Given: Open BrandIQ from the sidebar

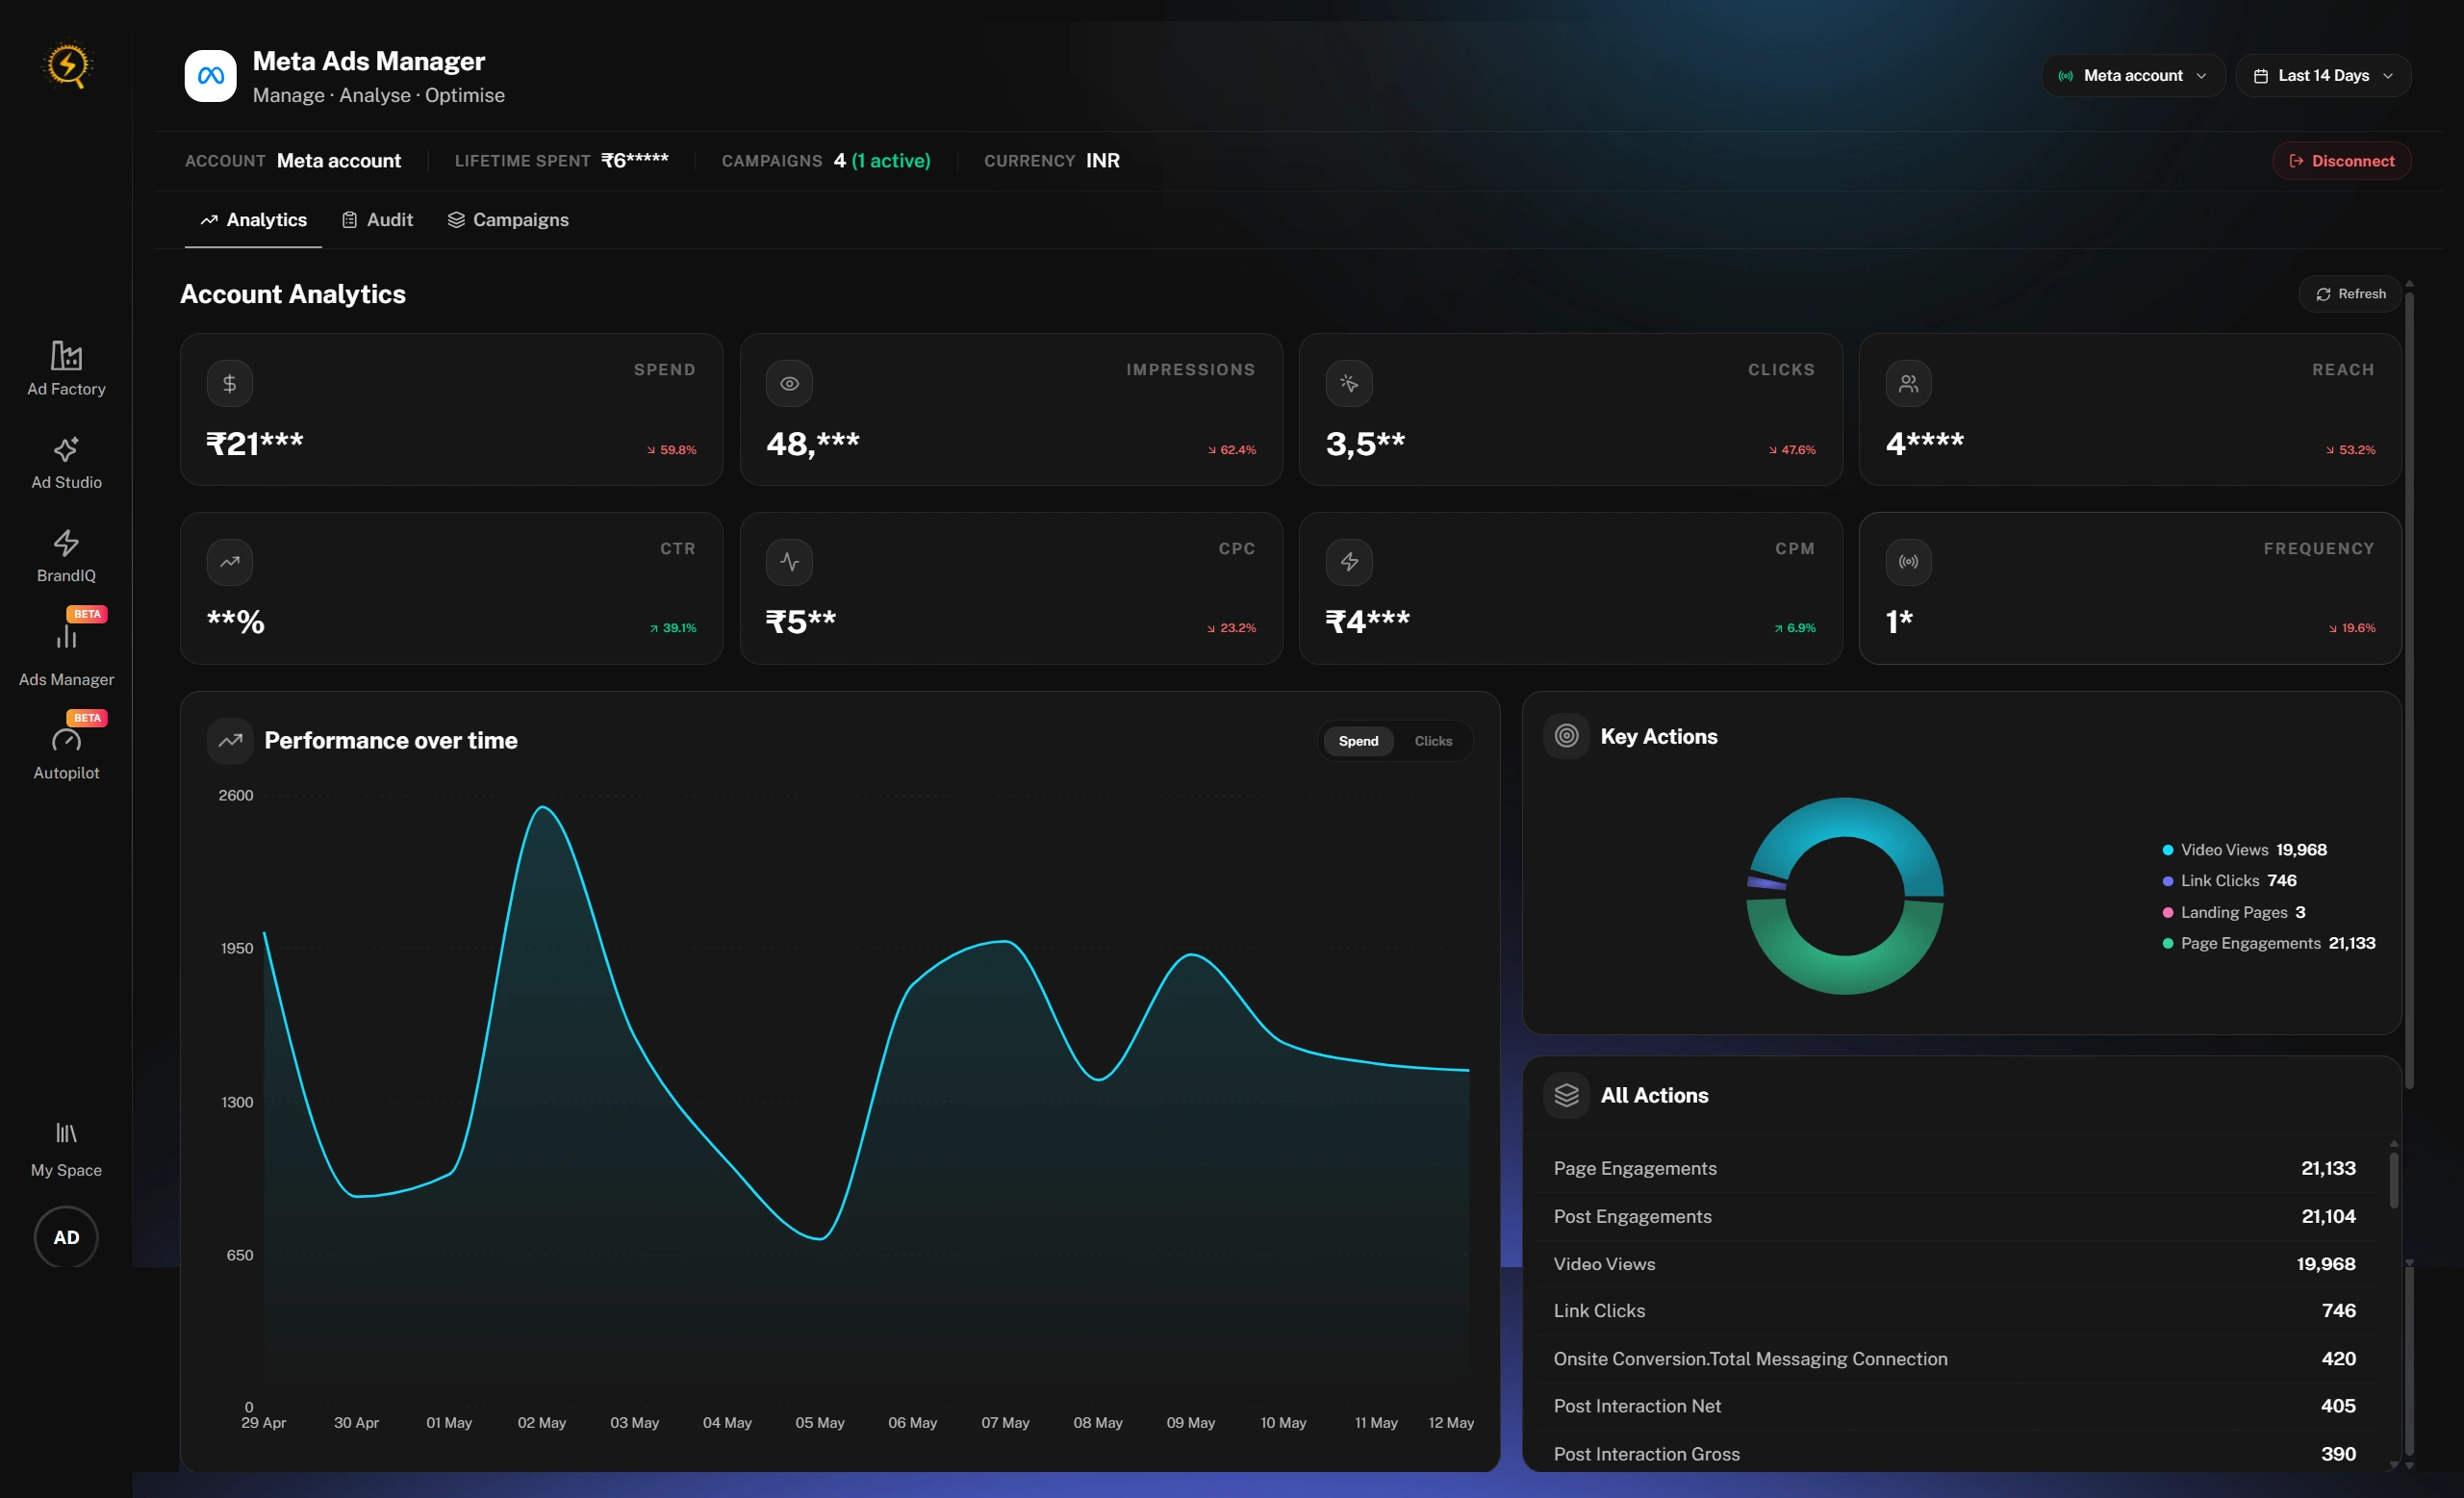Looking at the screenshot, I should click(x=66, y=557).
